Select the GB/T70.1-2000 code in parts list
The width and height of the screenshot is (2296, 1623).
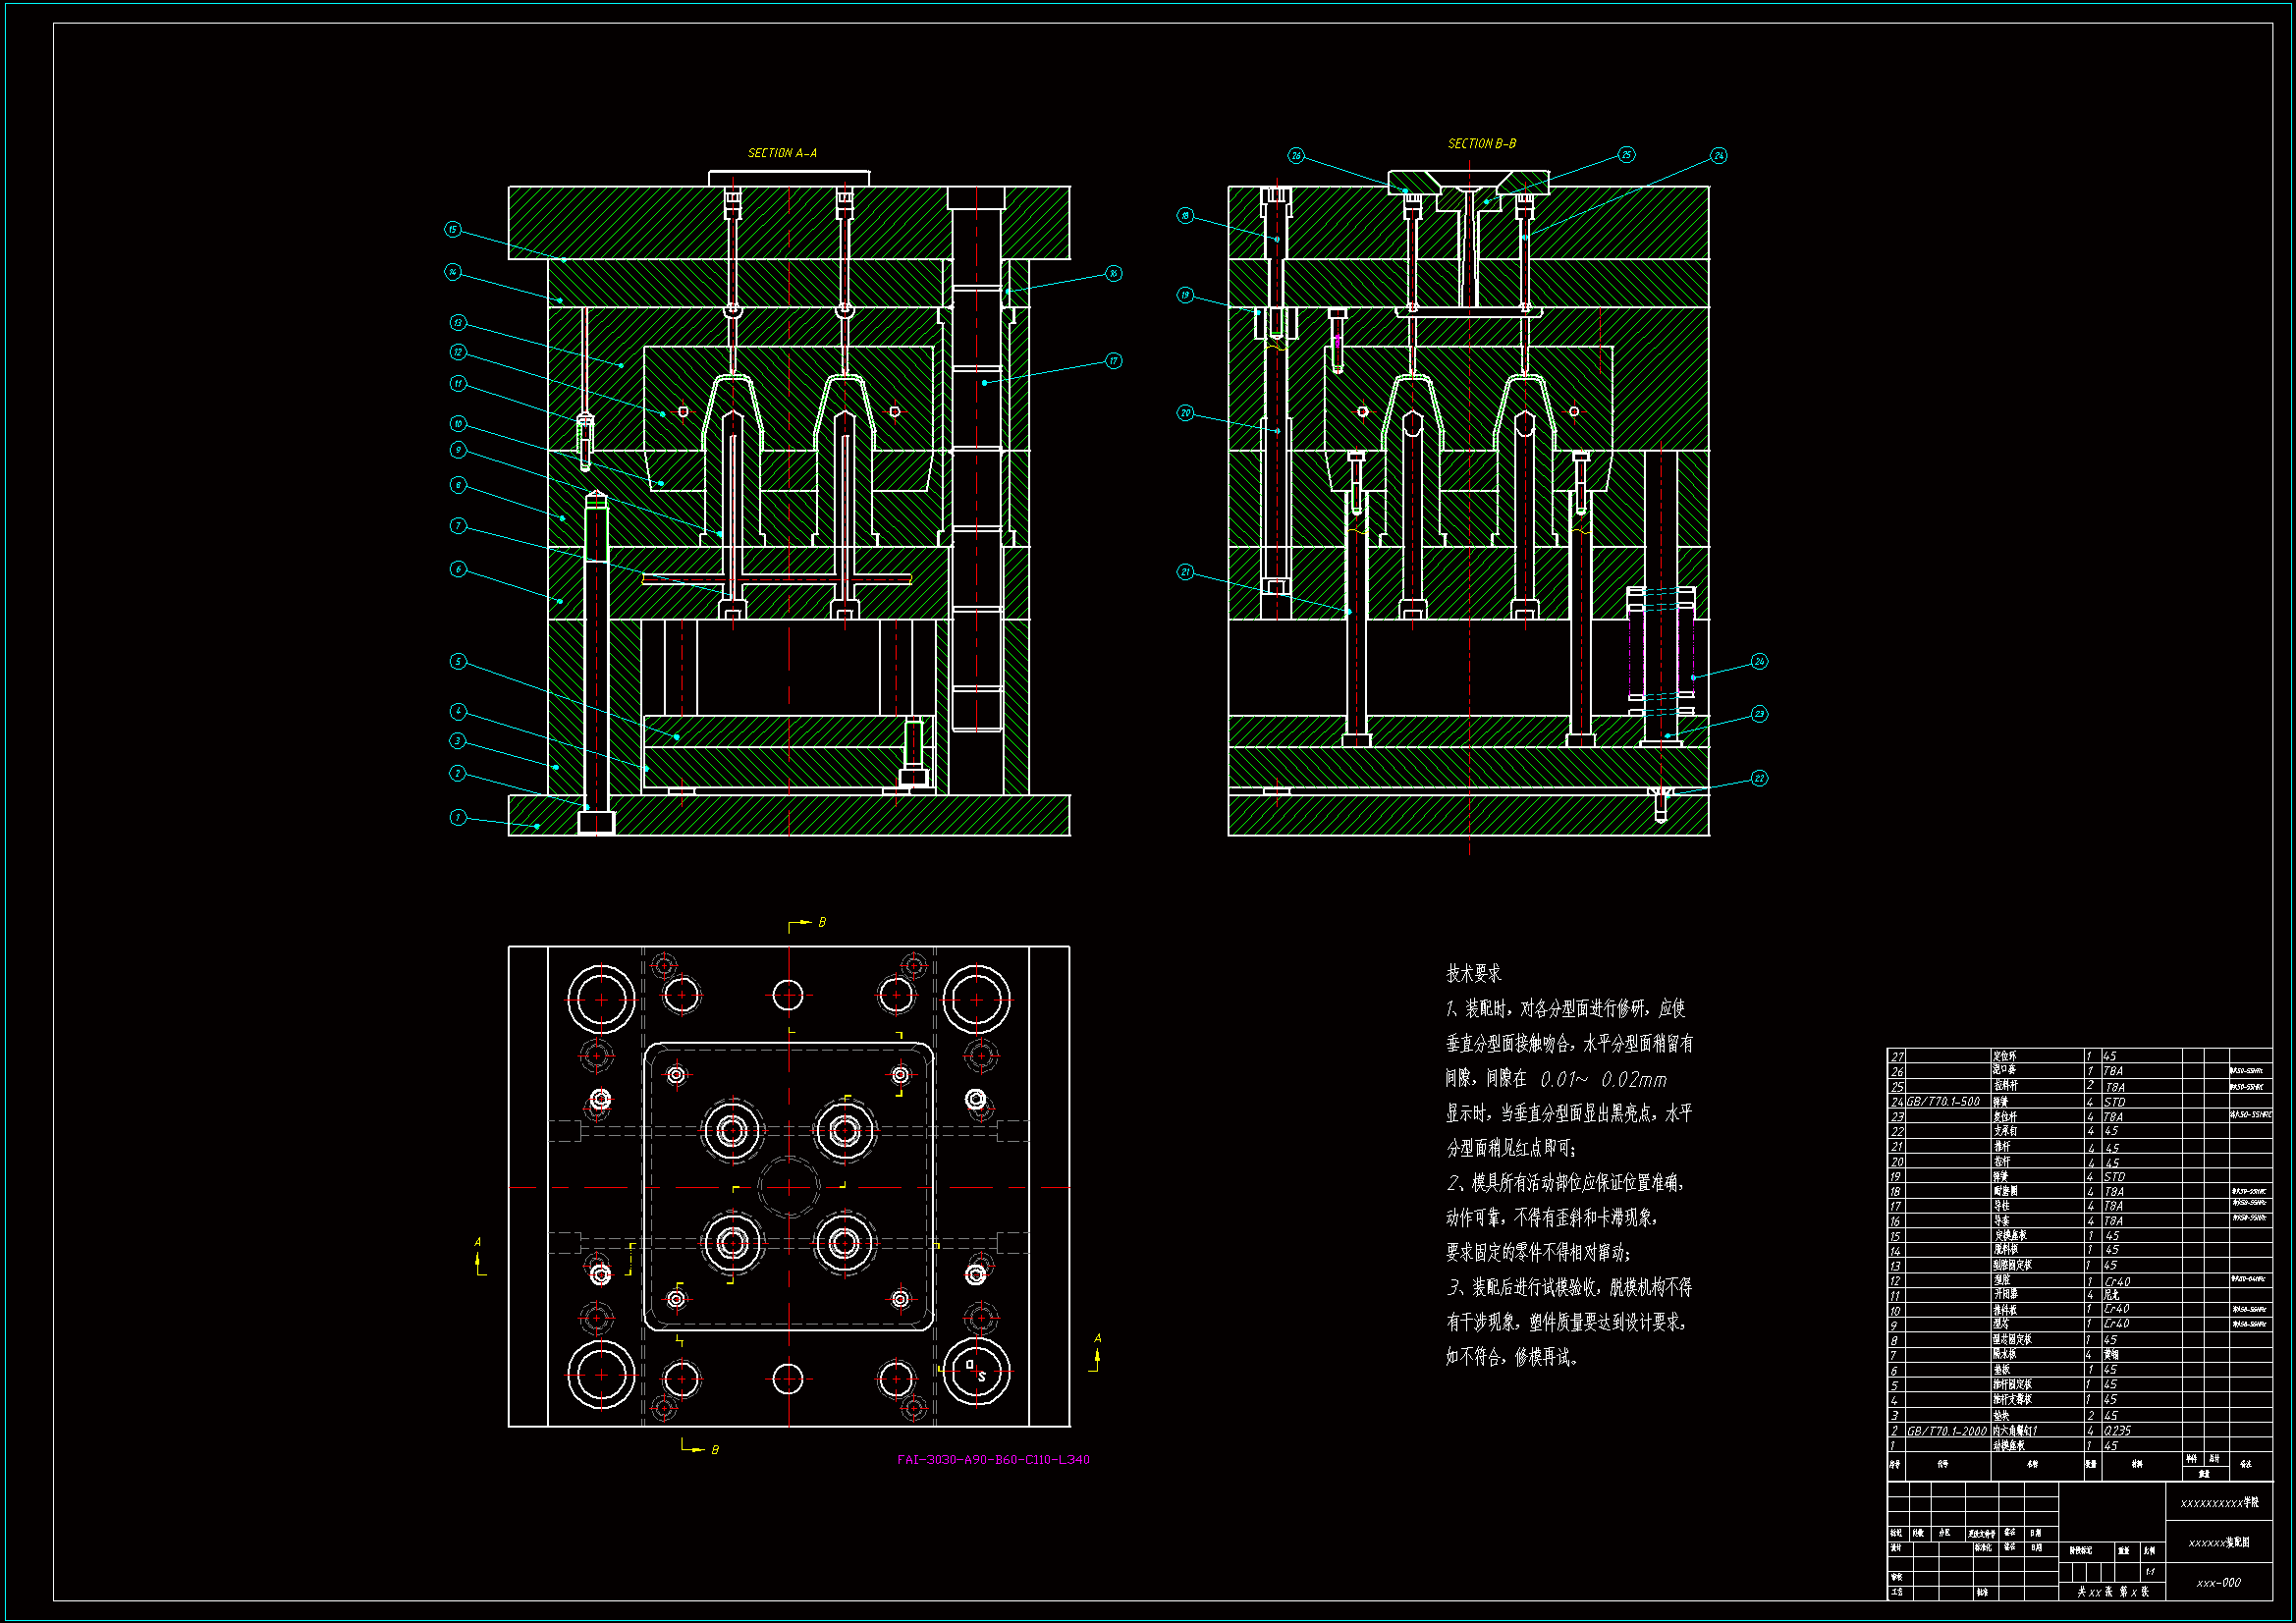pyautogui.click(x=1946, y=1431)
